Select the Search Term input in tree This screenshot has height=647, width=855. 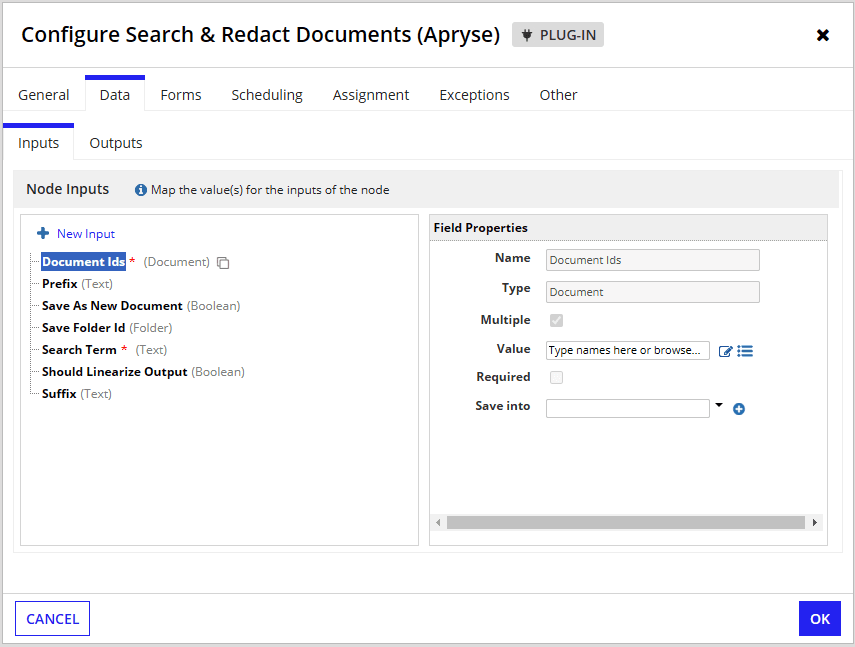click(79, 350)
